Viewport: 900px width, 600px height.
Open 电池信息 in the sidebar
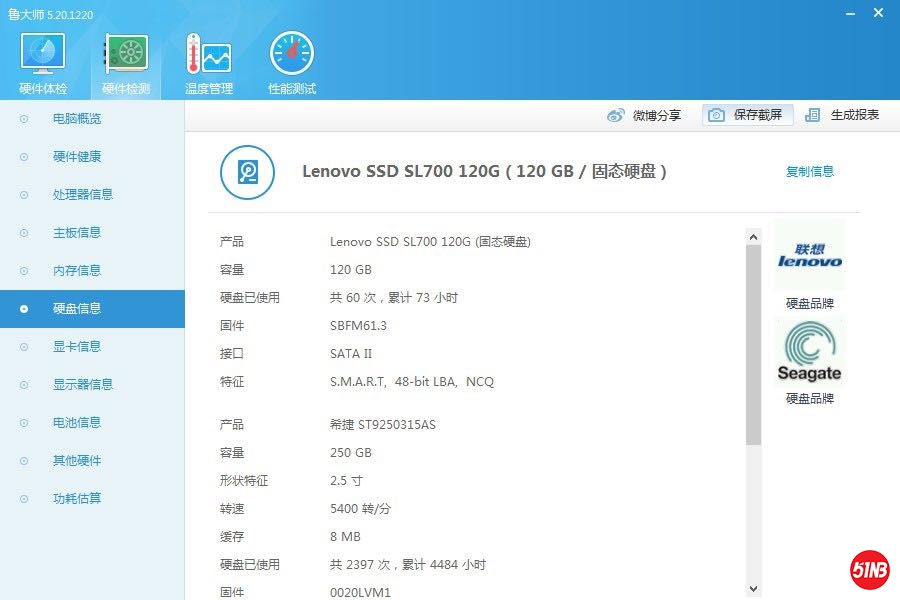(92, 423)
